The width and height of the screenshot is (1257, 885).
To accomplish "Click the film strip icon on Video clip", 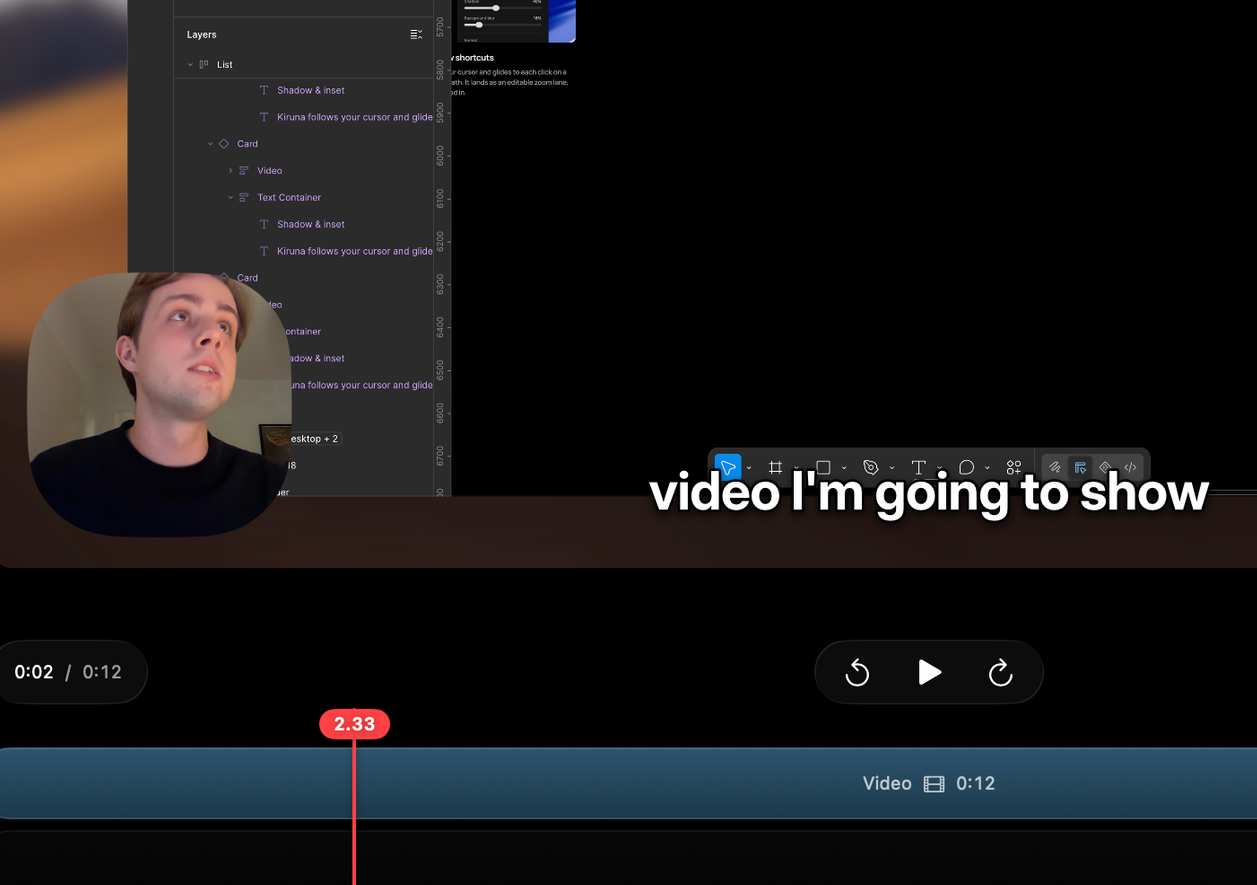I will click(x=934, y=784).
